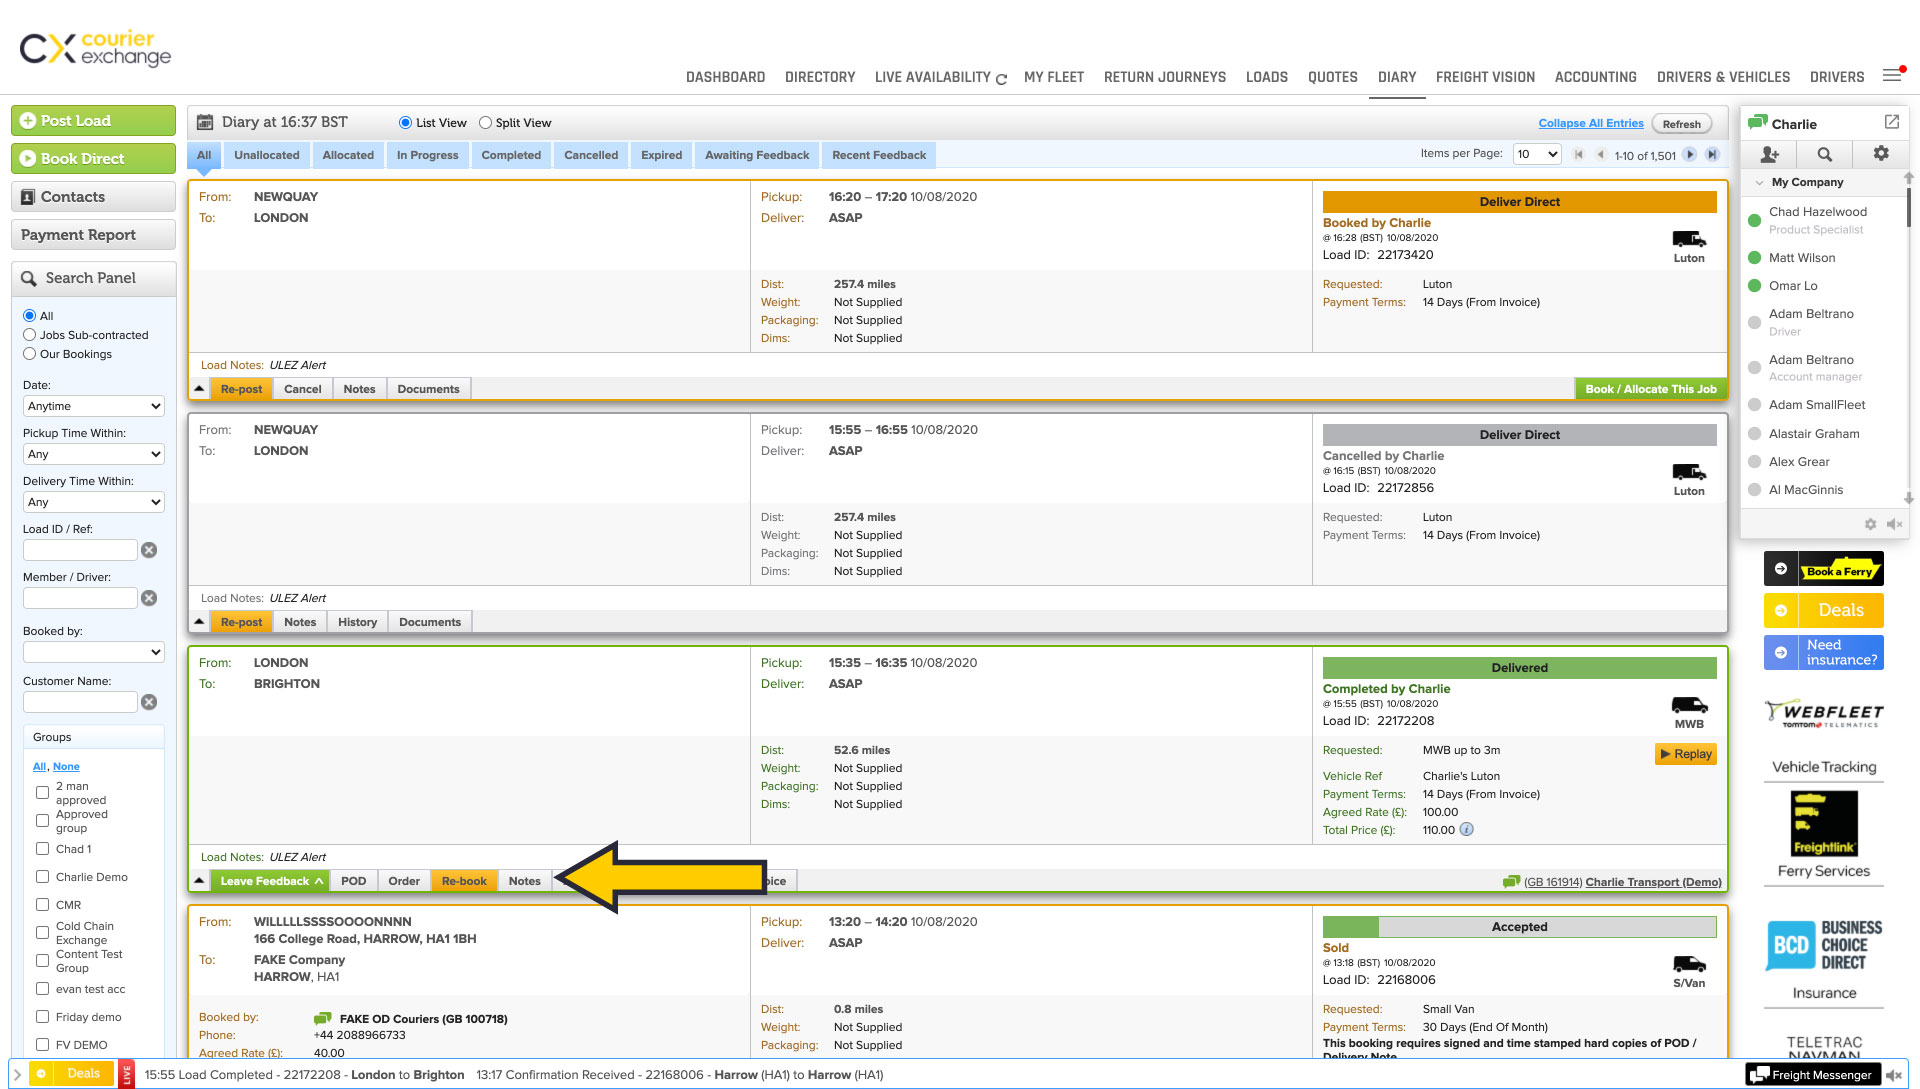The width and height of the screenshot is (1920, 1089).
Task: Click the Collapse All Entries link
Action: coord(1590,123)
